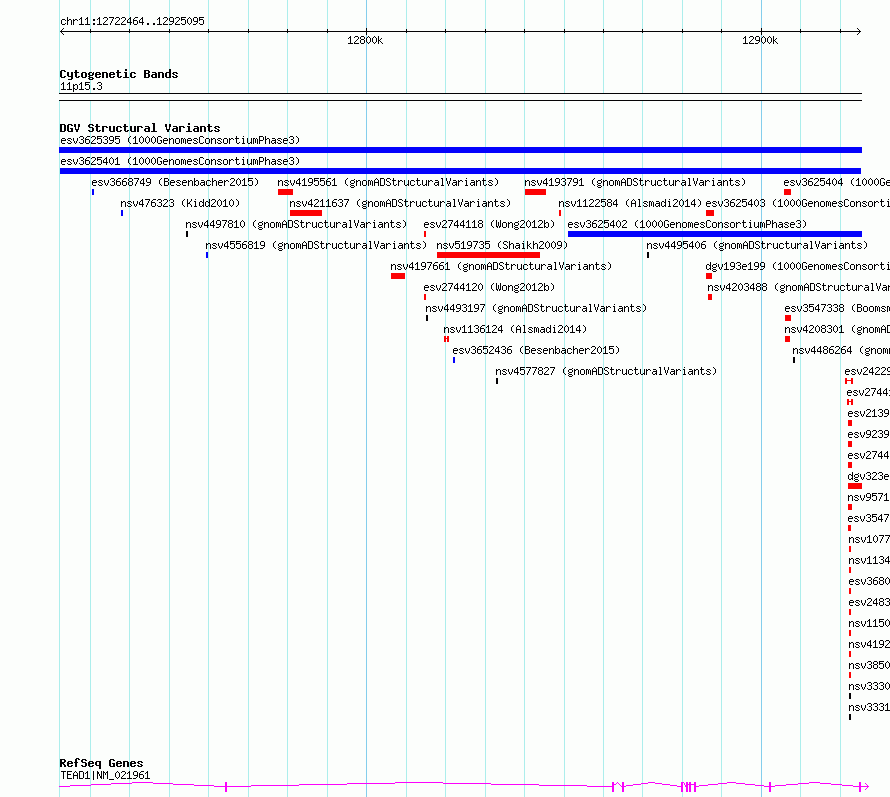Click chr11:12722464..12925095 coordinates text

tap(132, 21)
